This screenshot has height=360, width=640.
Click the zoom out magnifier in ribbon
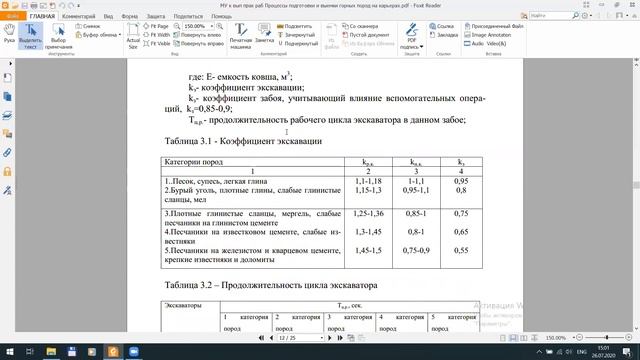click(x=177, y=26)
